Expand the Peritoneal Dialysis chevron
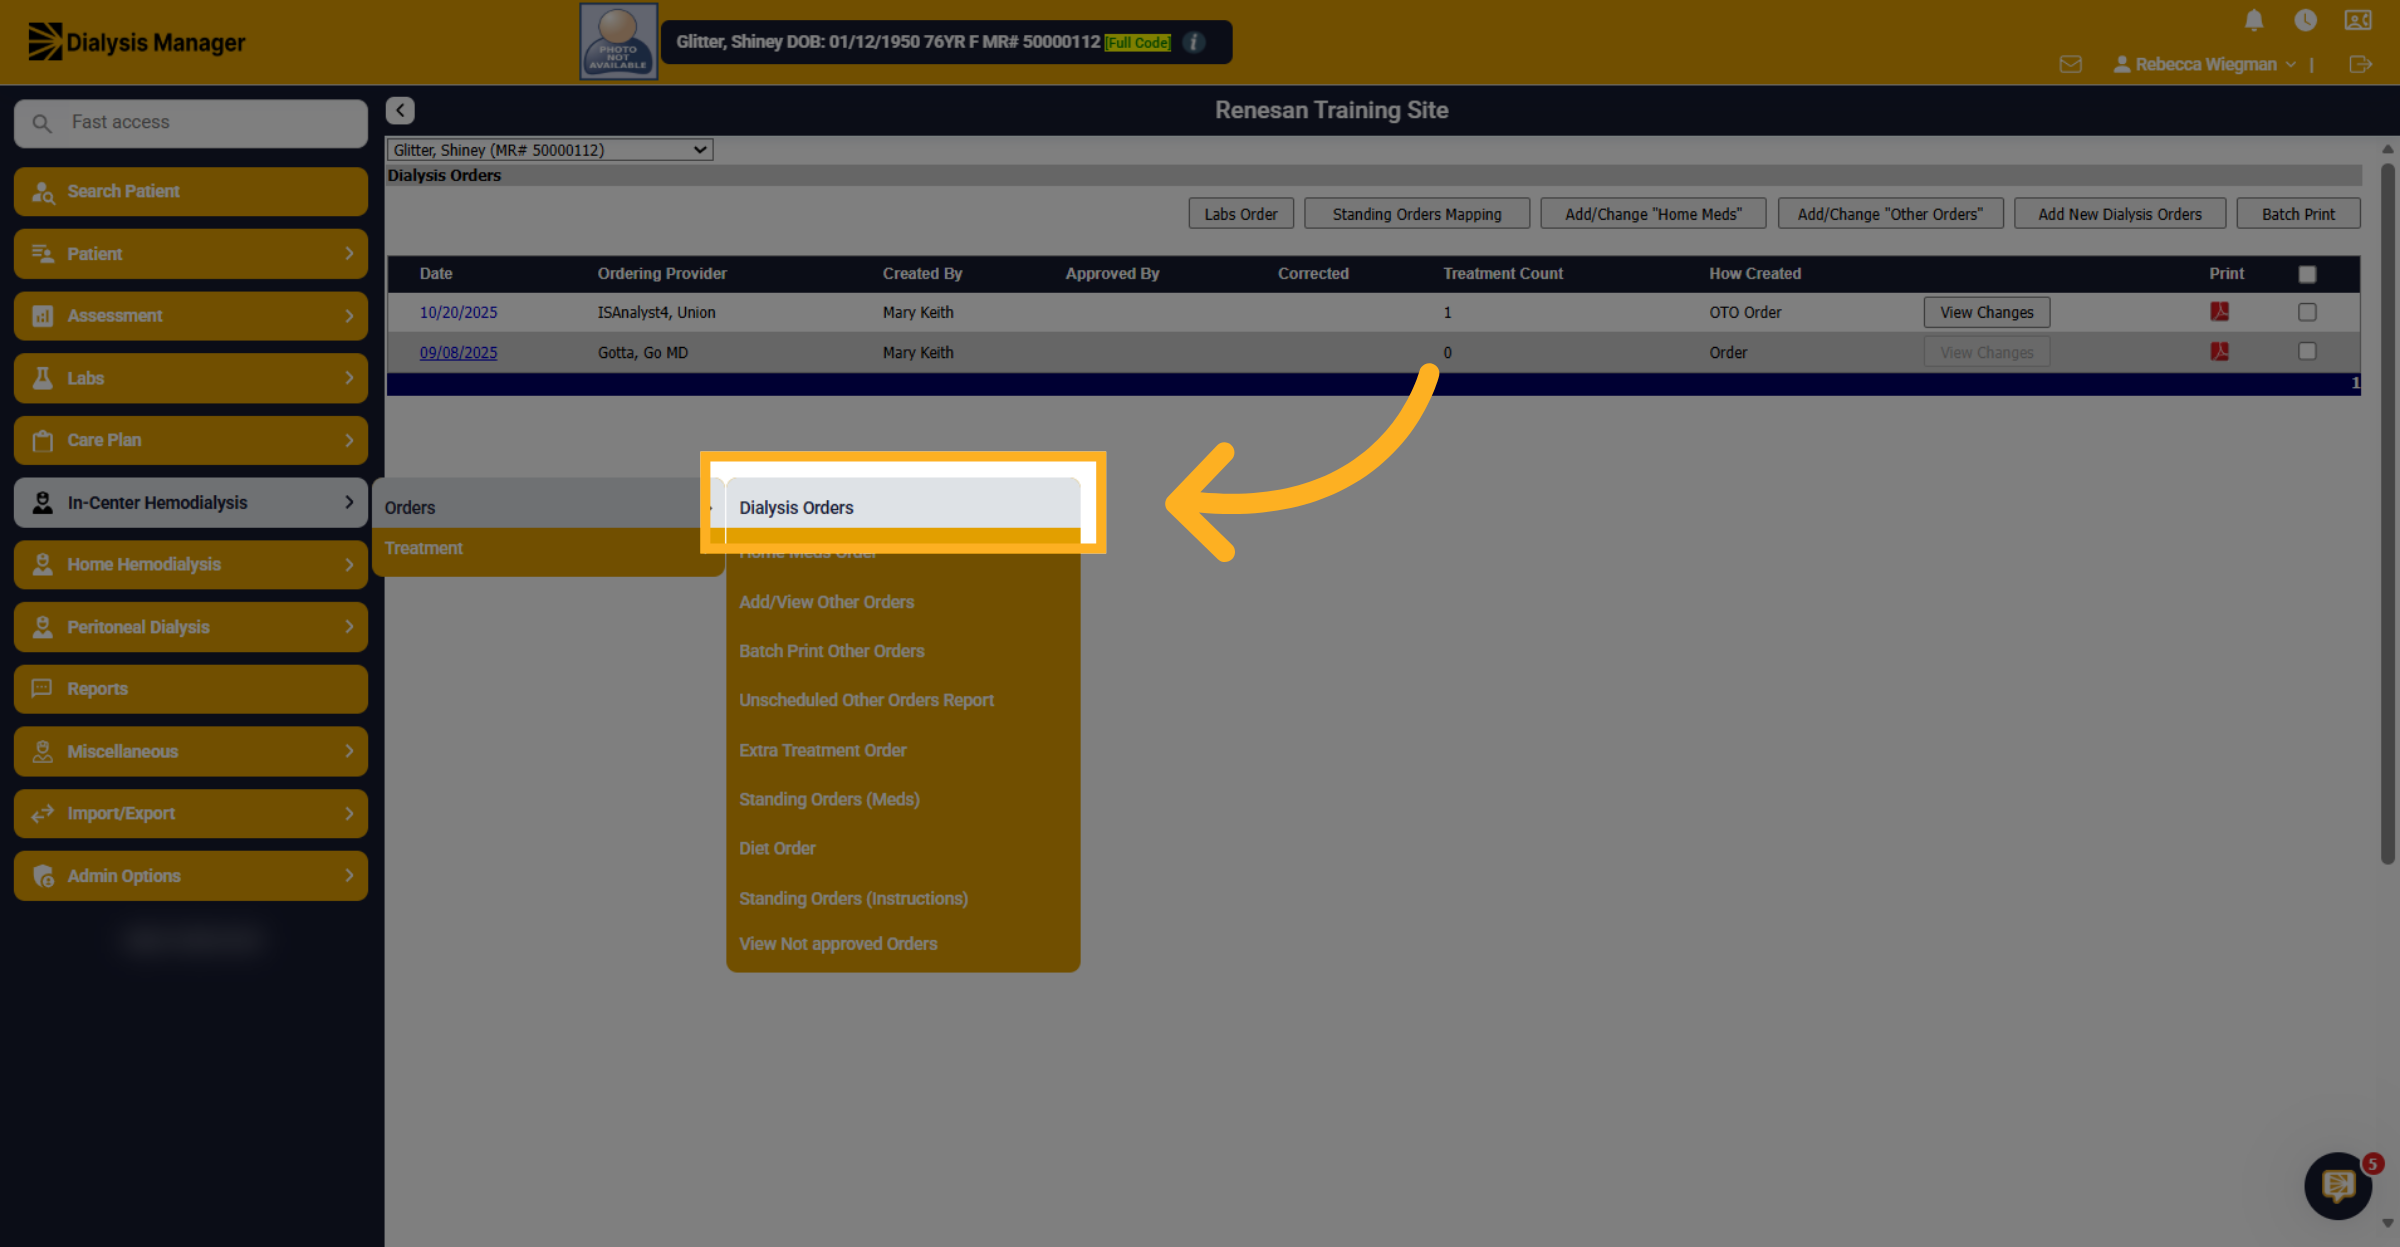This screenshot has height=1247, width=2400. tap(349, 627)
